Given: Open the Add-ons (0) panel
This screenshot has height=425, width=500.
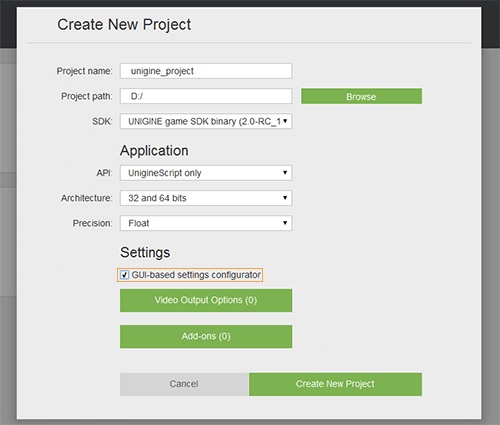Looking at the screenshot, I should [x=206, y=336].
